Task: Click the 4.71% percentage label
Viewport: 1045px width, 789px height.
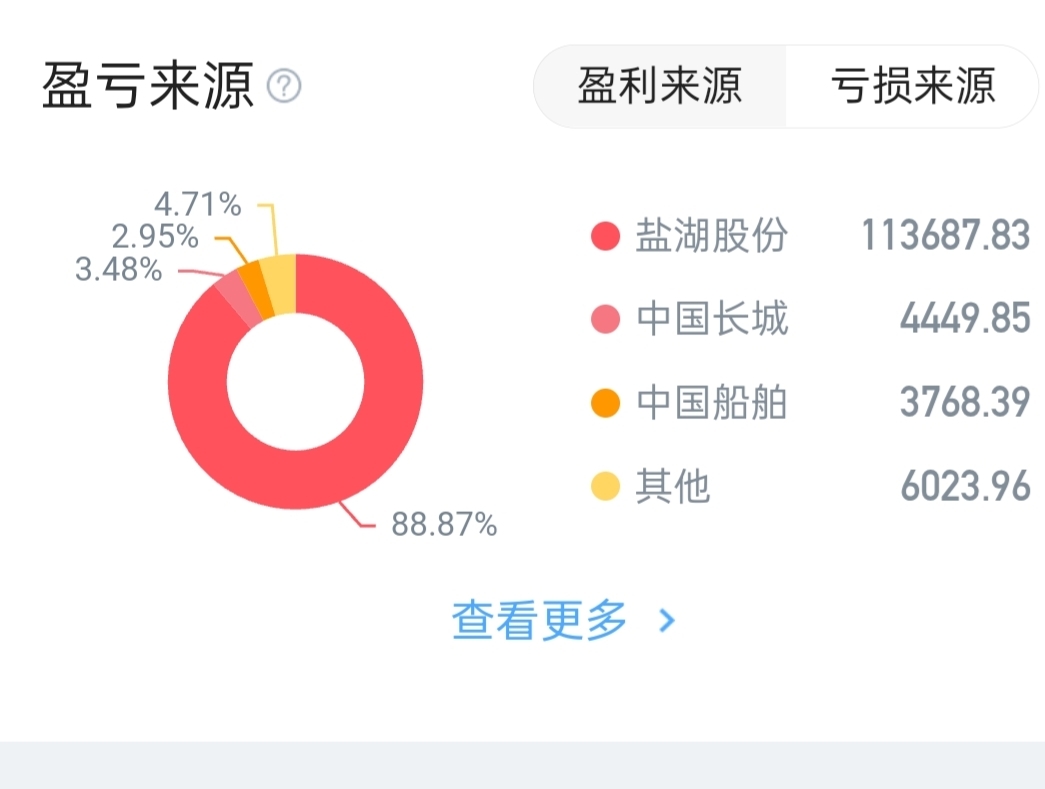Action: click(x=198, y=205)
